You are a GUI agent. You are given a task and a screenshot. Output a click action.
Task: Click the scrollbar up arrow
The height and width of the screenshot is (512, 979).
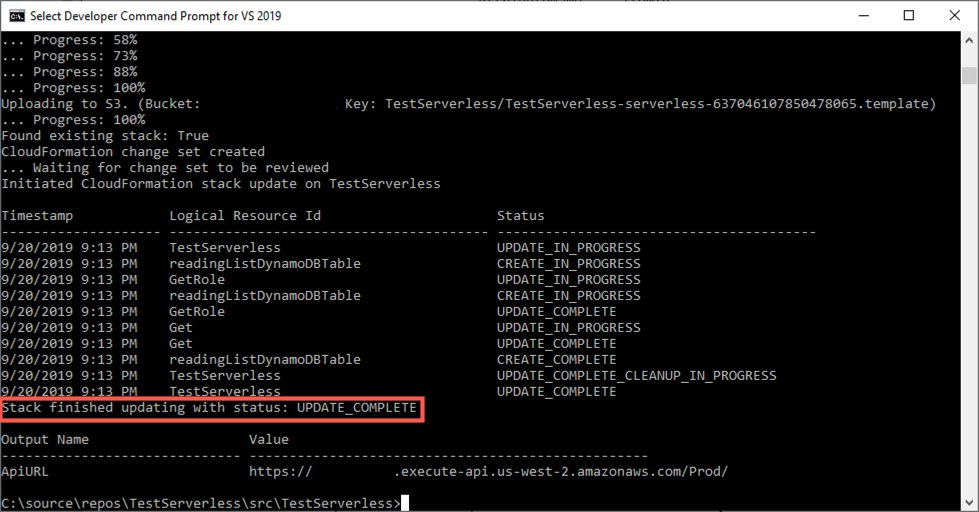(969, 40)
